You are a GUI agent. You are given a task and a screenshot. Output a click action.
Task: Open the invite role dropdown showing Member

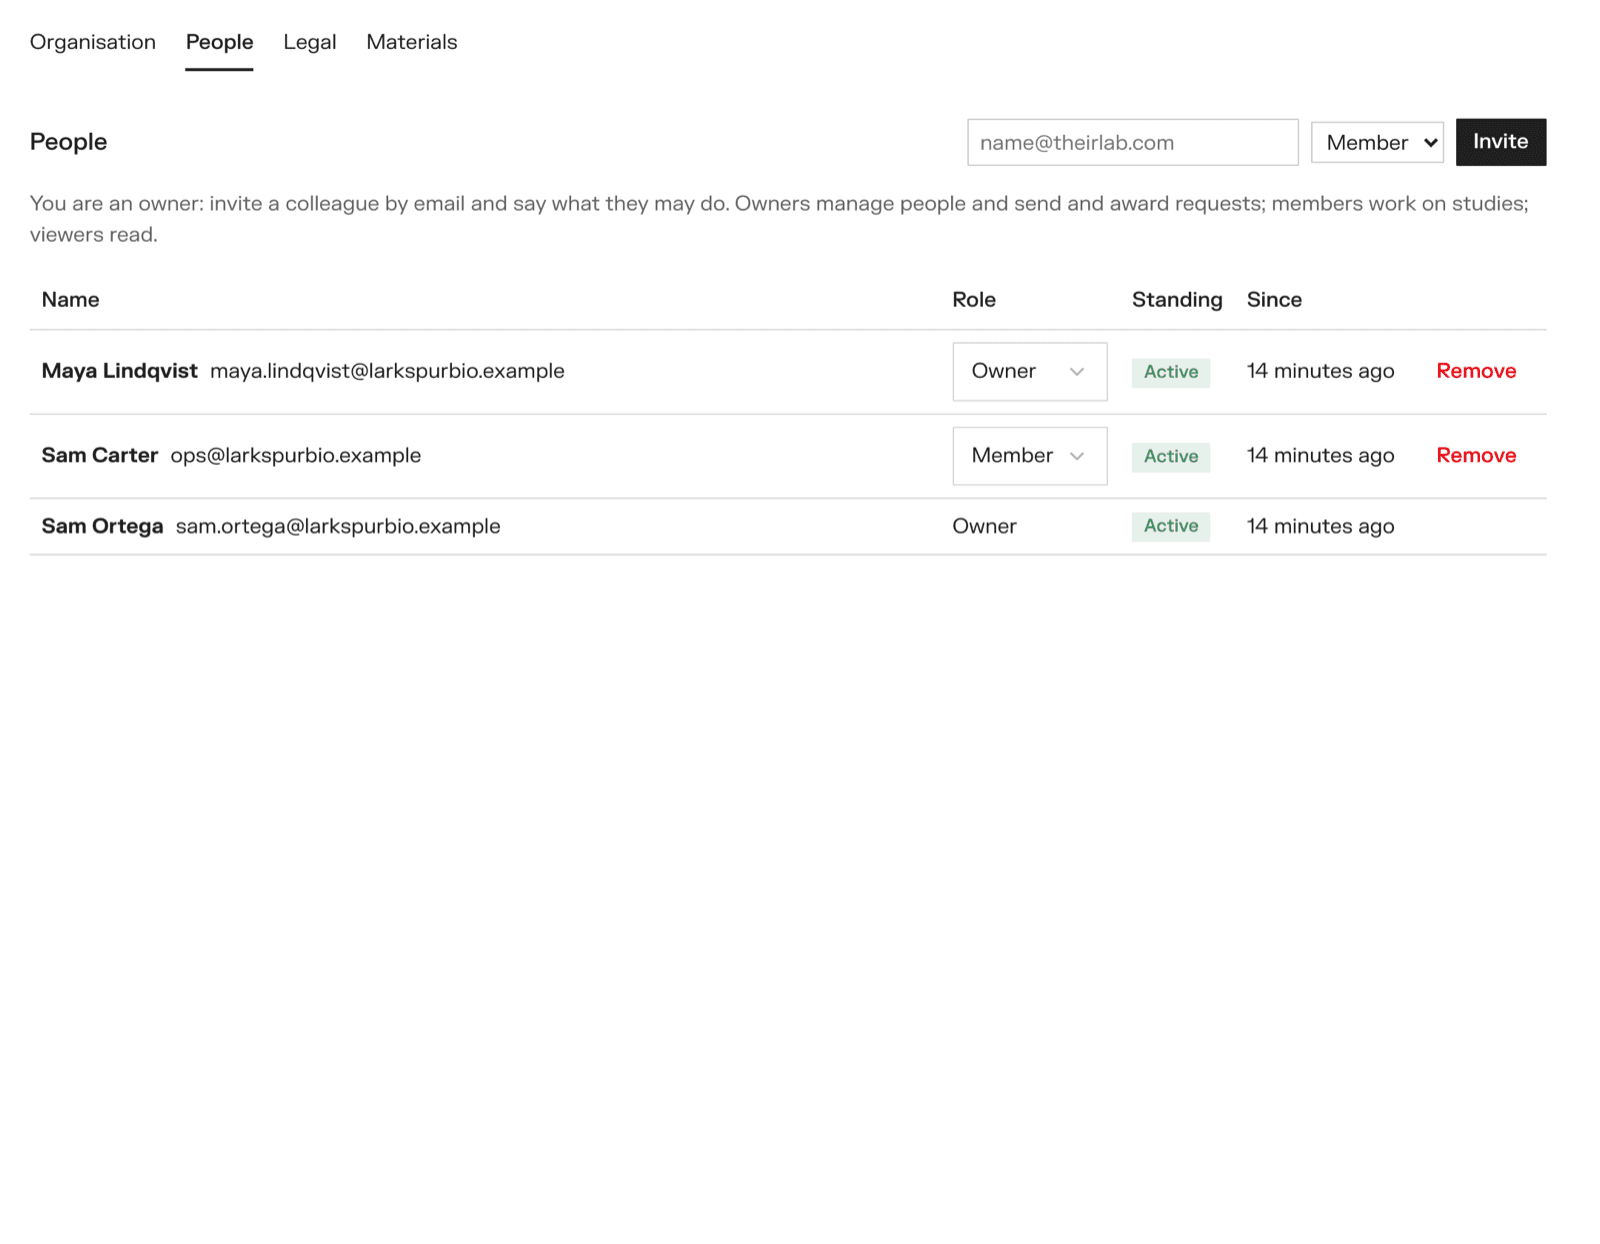[x=1377, y=142]
